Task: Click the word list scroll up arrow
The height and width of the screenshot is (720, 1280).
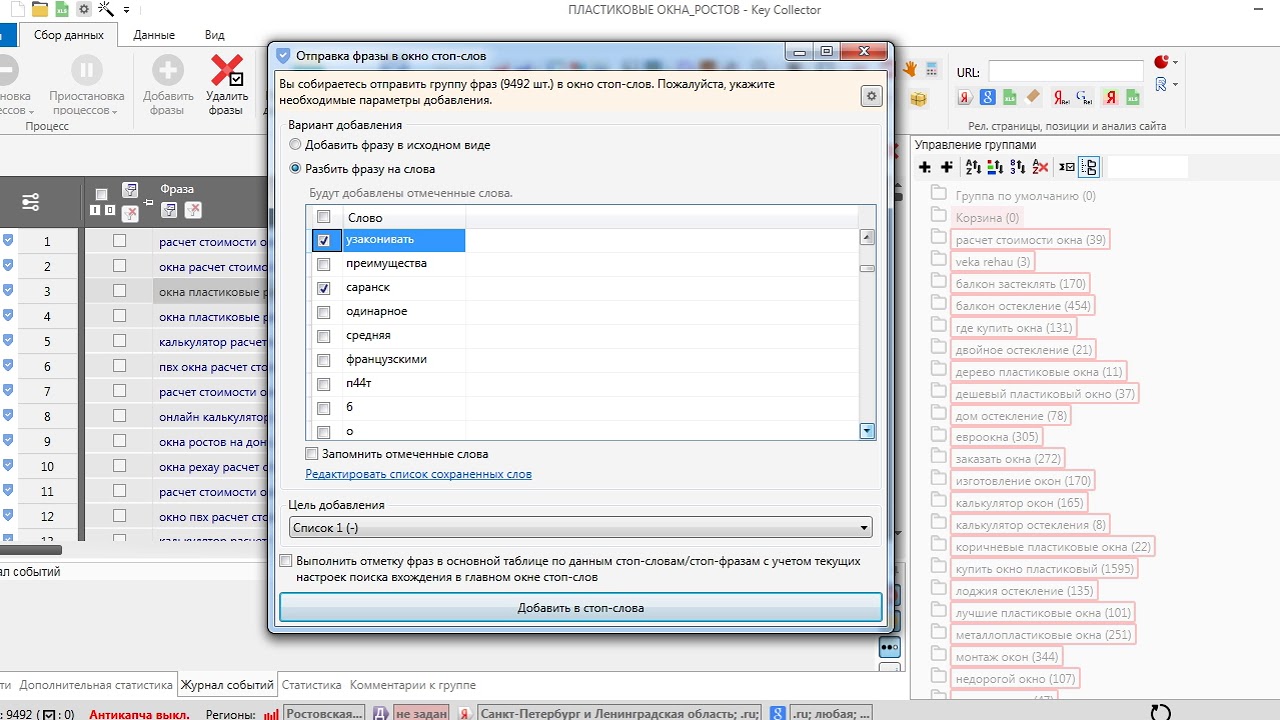Action: pyautogui.click(x=867, y=238)
